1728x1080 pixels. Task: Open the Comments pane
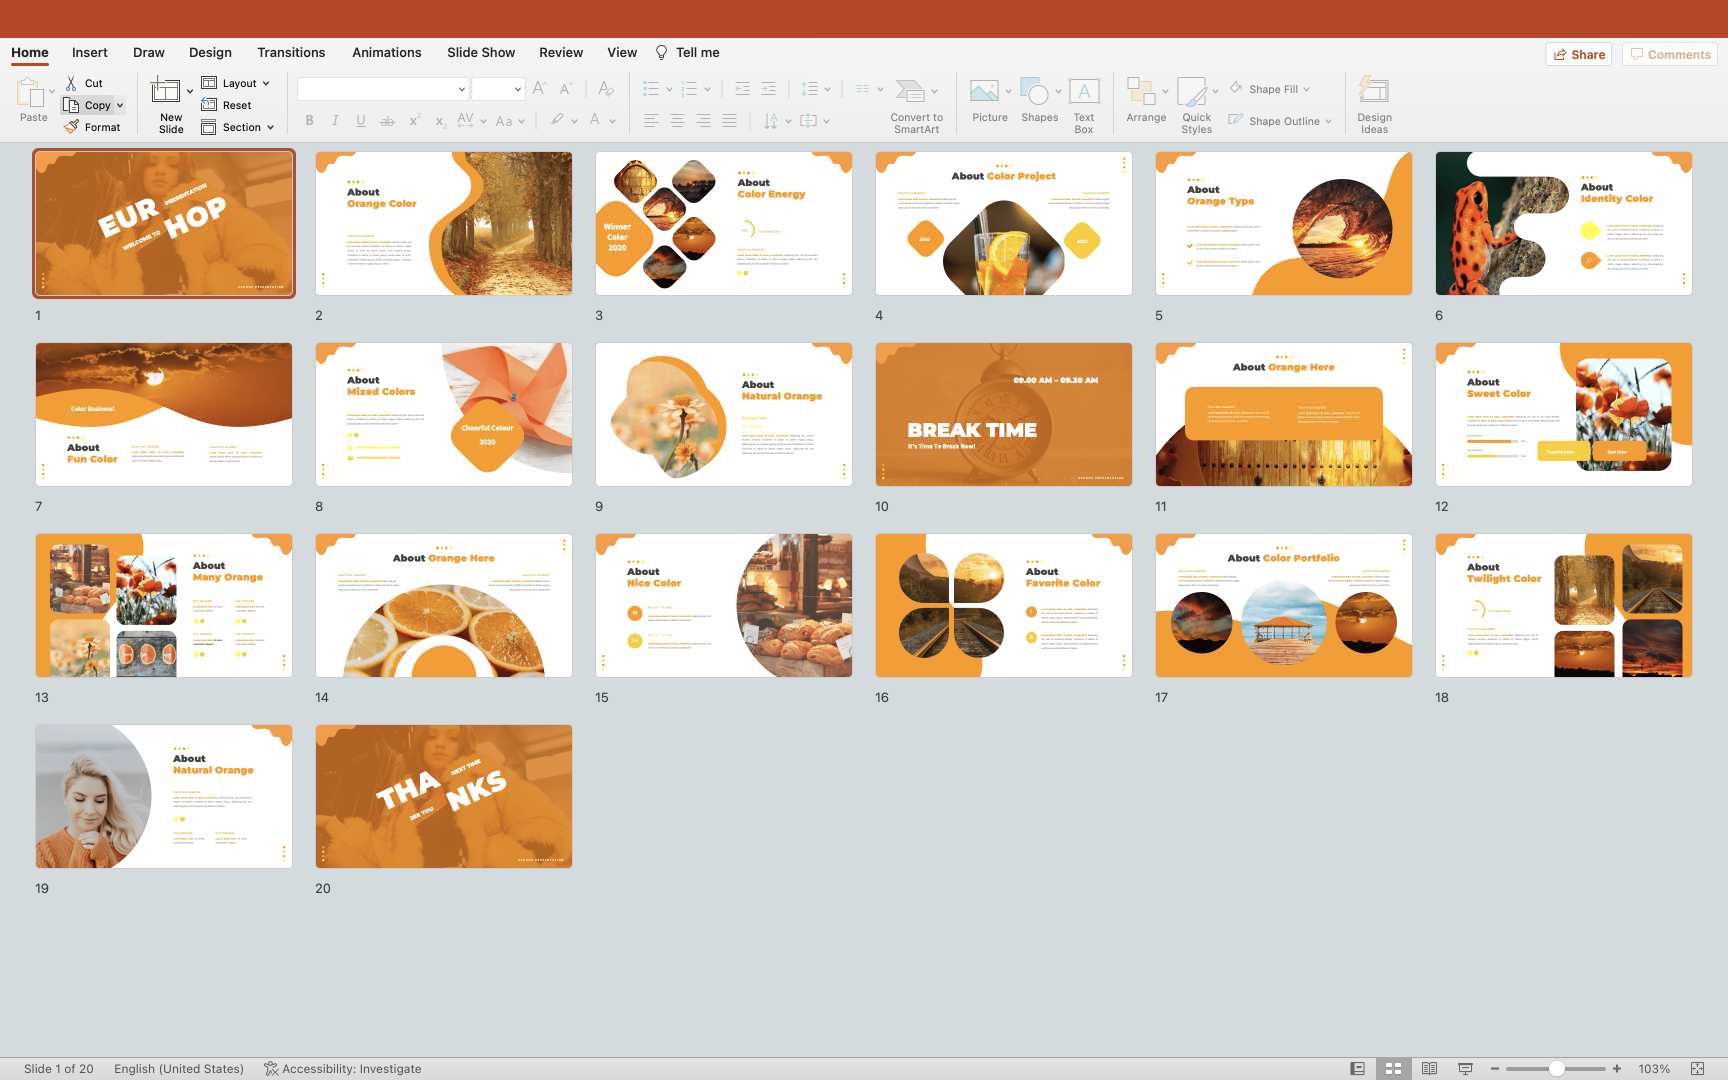(1670, 55)
